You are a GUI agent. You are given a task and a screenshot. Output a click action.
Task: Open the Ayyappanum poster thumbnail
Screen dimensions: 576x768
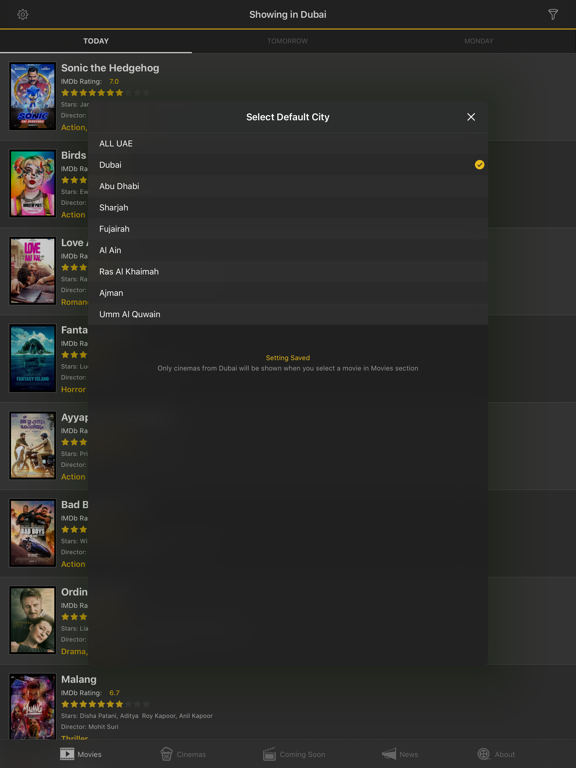pos(33,445)
